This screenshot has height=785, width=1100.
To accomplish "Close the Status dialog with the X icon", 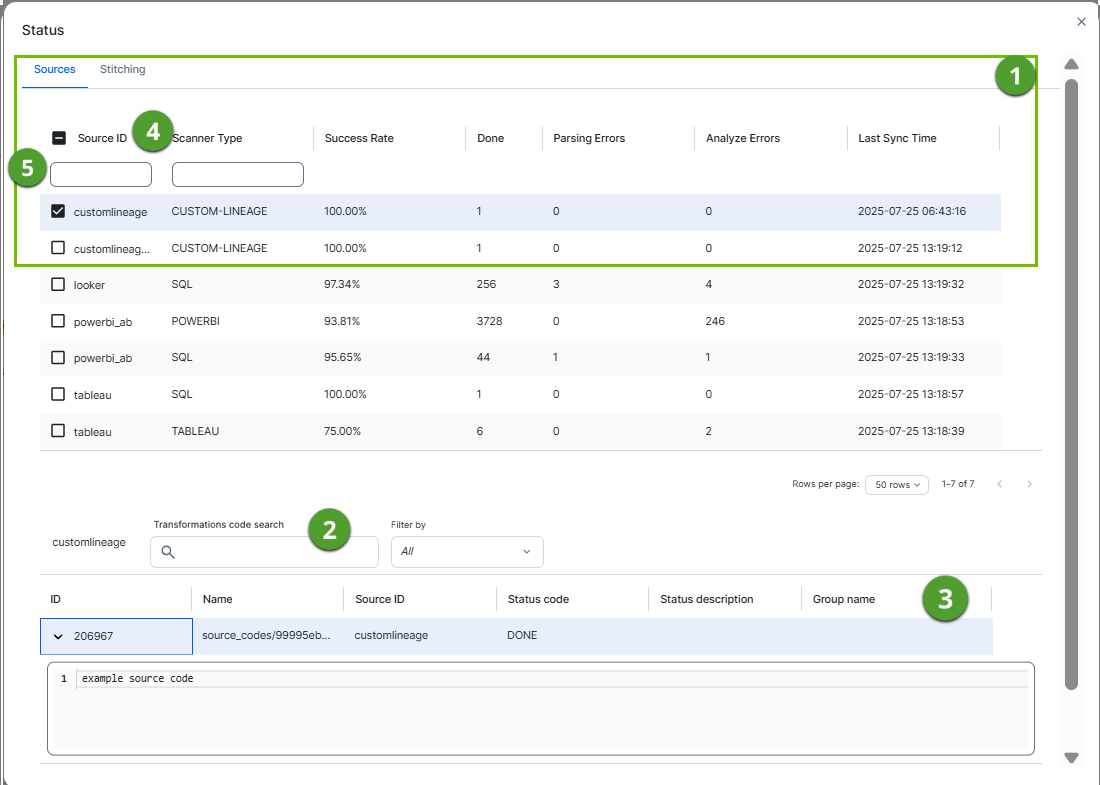I will pyautogui.click(x=1081, y=21).
